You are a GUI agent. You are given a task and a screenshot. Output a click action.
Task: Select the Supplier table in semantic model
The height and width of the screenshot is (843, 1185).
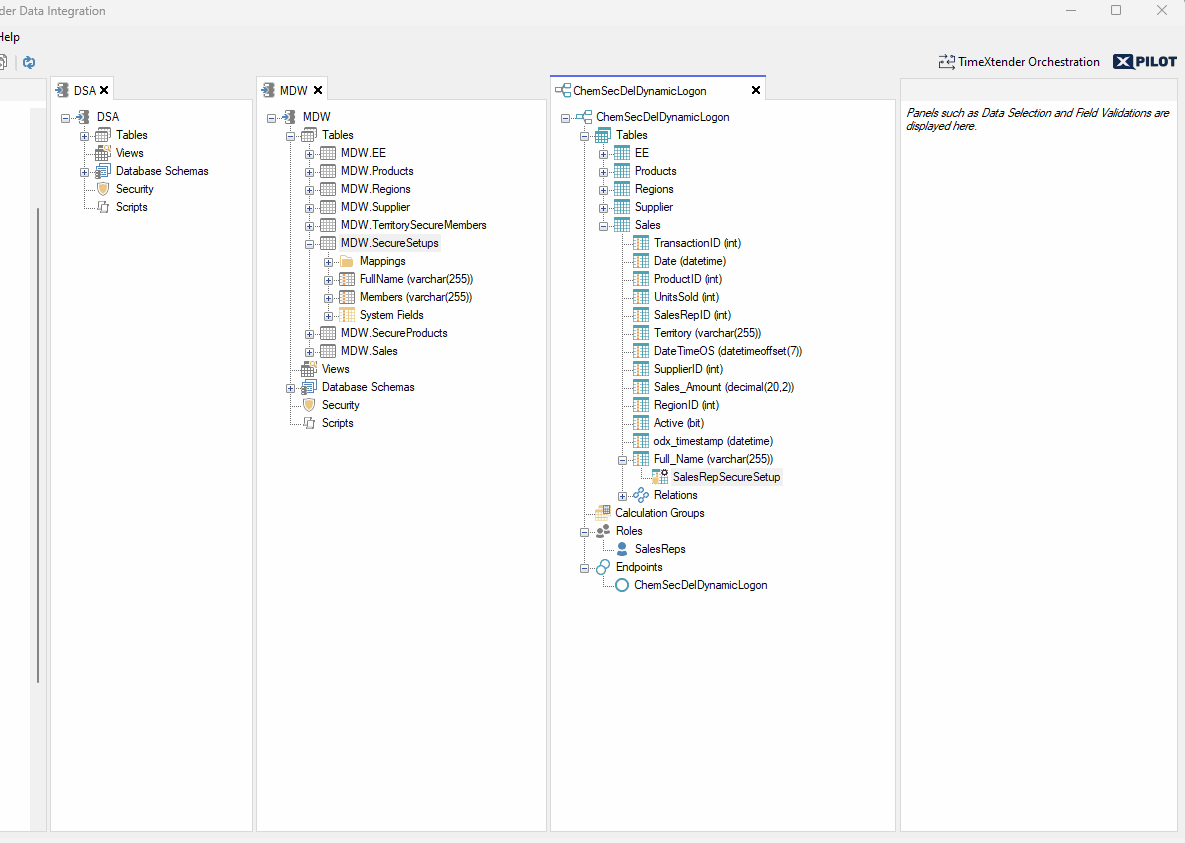(x=654, y=207)
